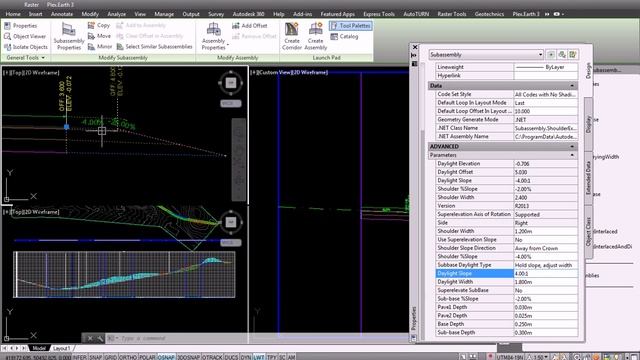640x360 pixels.
Task: Toggle auto-hide on the Properties palette
Action: coord(414,55)
